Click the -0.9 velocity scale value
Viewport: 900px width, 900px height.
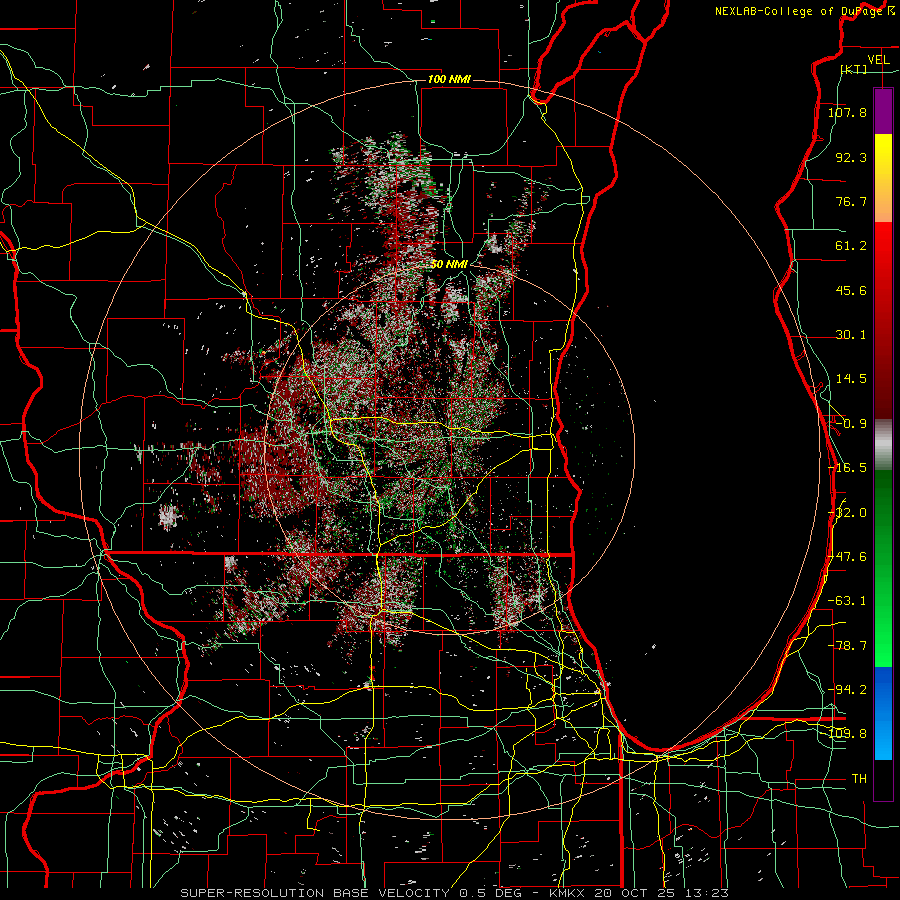[x=851, y=424]
